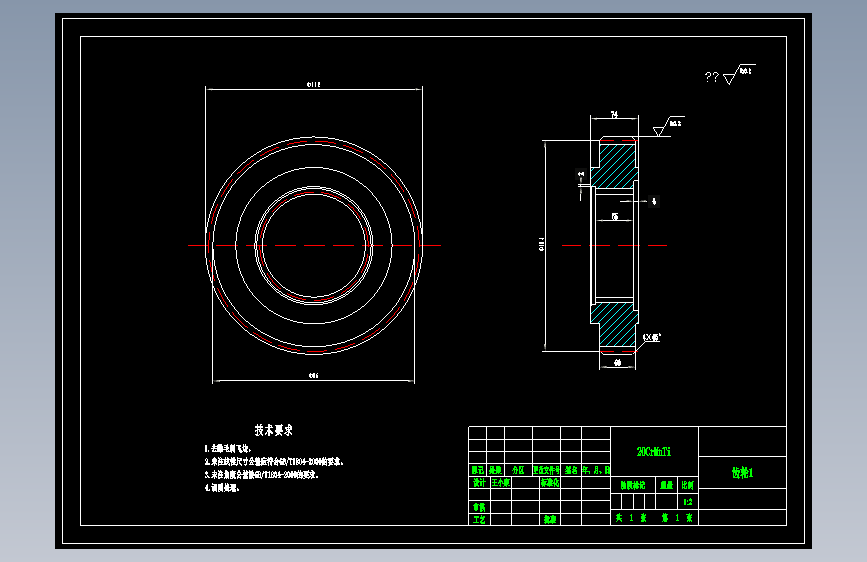This screenshot has height=562, width=867.
Task: Click the 1:2 scale value cell
Action: (687, 502)
